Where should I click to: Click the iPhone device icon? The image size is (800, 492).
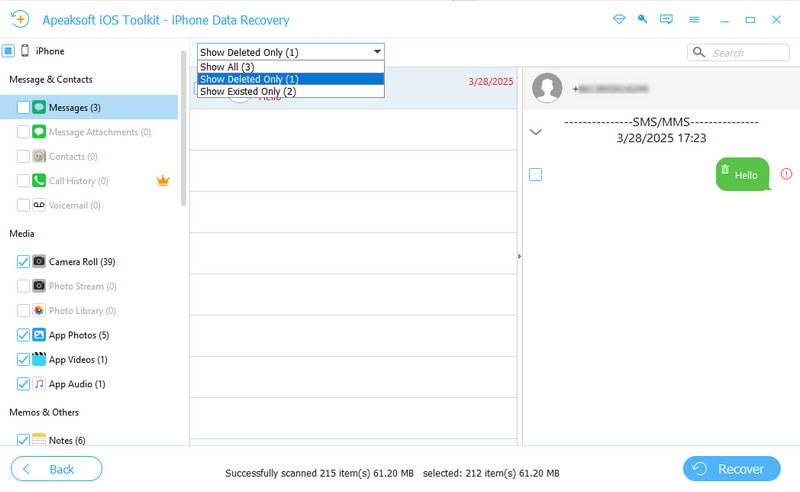(24, 51)
